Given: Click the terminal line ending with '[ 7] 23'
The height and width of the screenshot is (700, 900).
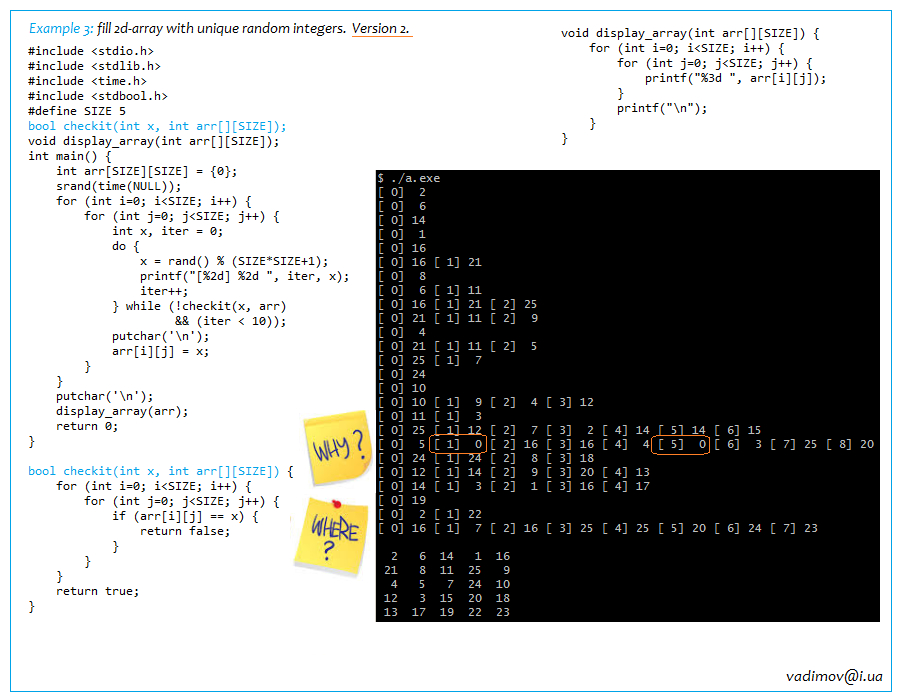Looking at the screenshot, I should pos(598,528).
